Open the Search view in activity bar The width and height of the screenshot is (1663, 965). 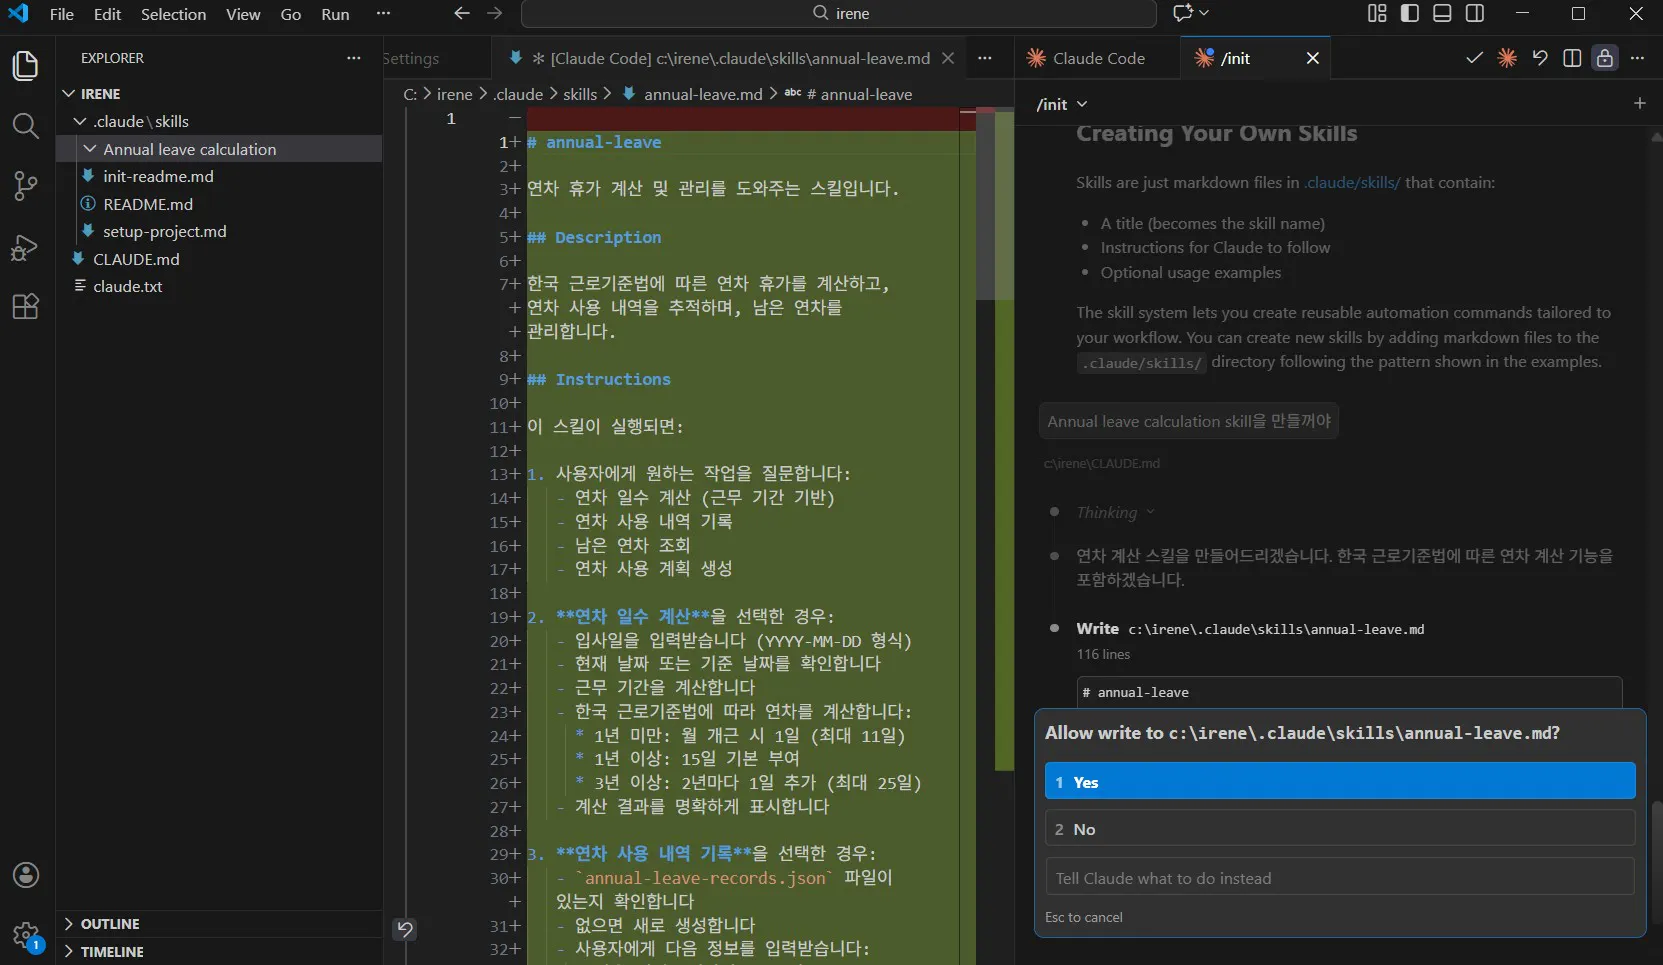[x=25, y=126]
